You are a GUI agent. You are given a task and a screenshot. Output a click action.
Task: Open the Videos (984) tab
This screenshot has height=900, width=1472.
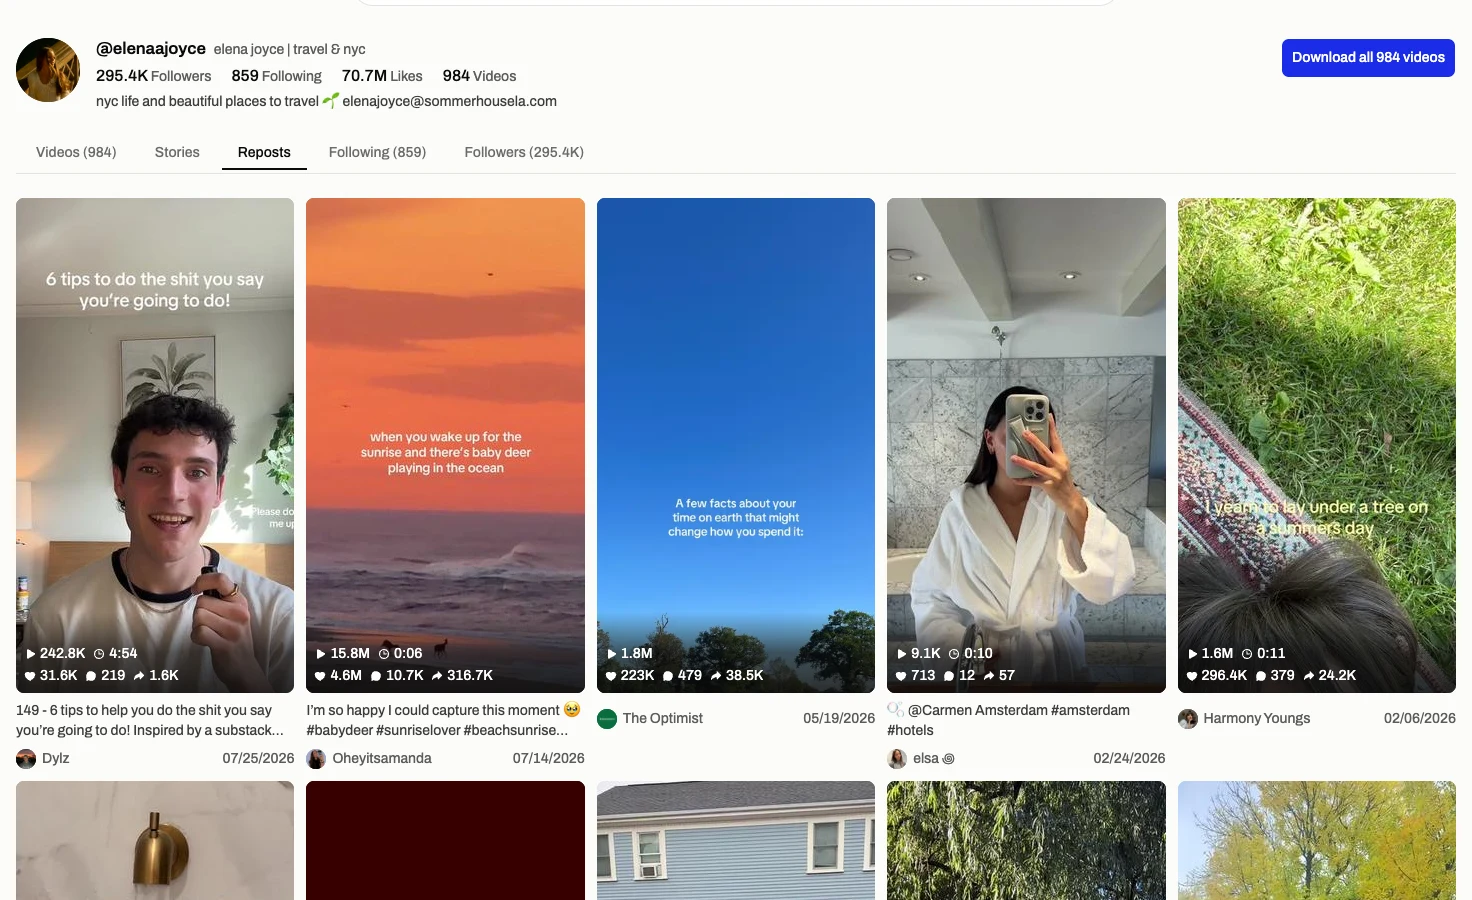pyautogui.click(x=76, y=152)
